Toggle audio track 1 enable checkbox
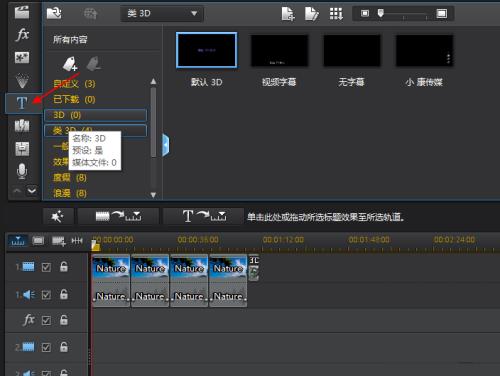This screenshot has width=500, height=376. point(46,295)
